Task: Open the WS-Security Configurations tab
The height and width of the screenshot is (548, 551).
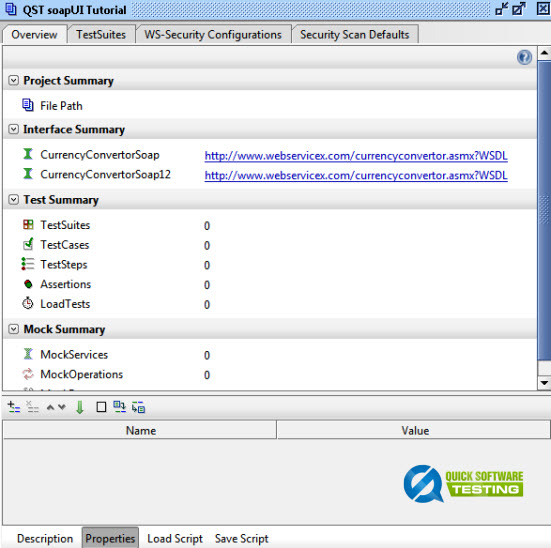Action: click(x=213, y=34)
